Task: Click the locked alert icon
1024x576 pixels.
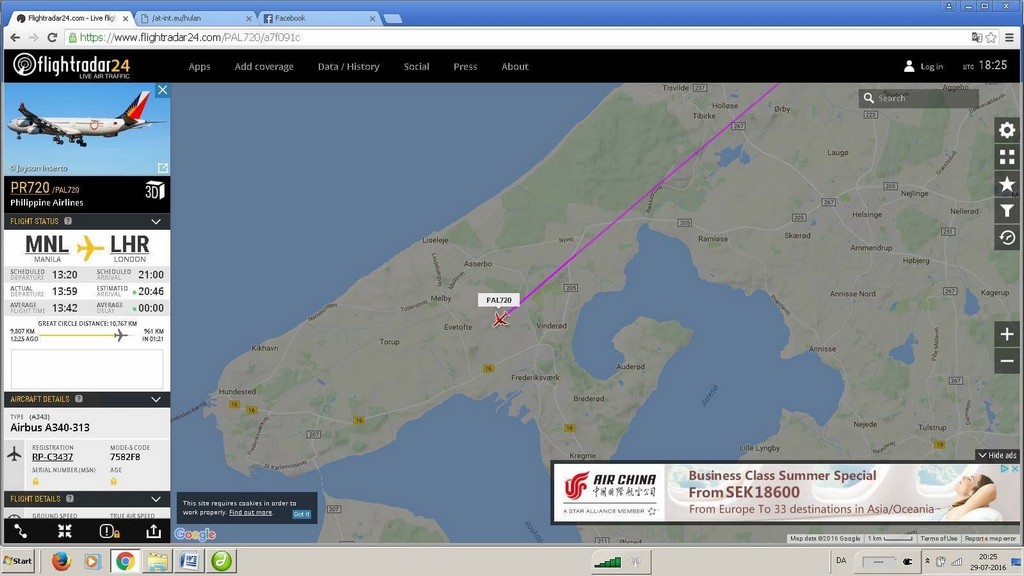Action: pos(108,532)
